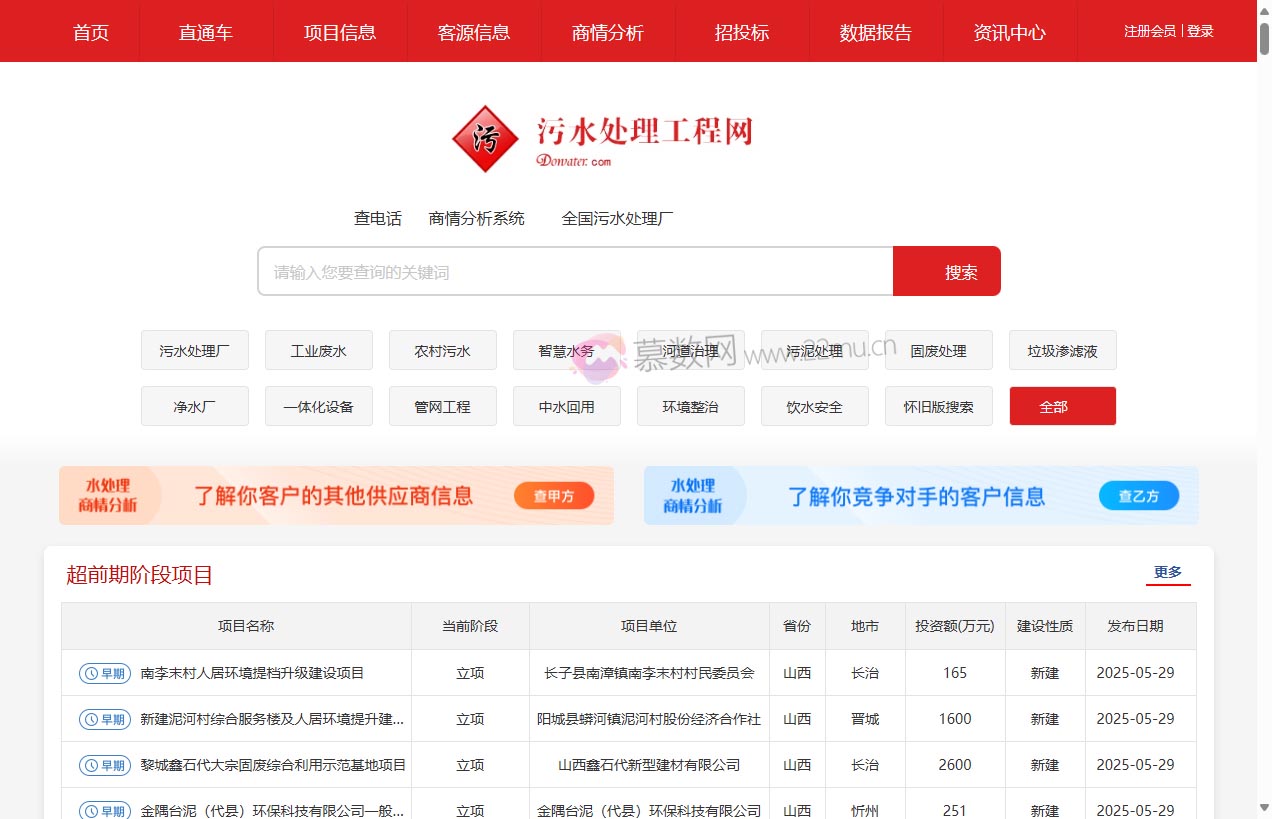Open the 登录 login link
This screenshot has height=819, width=1272.
[1201, 31]
